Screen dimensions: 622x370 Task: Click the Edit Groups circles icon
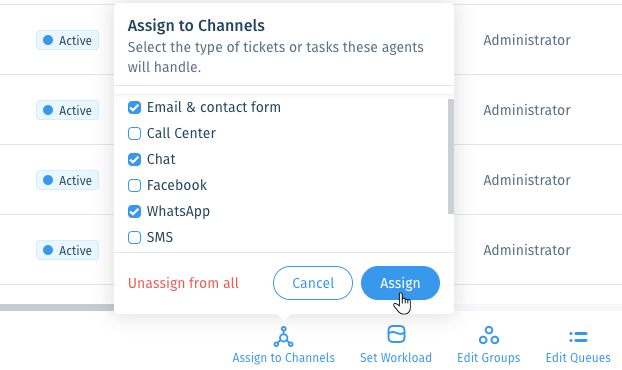click(x=489, y=335)
